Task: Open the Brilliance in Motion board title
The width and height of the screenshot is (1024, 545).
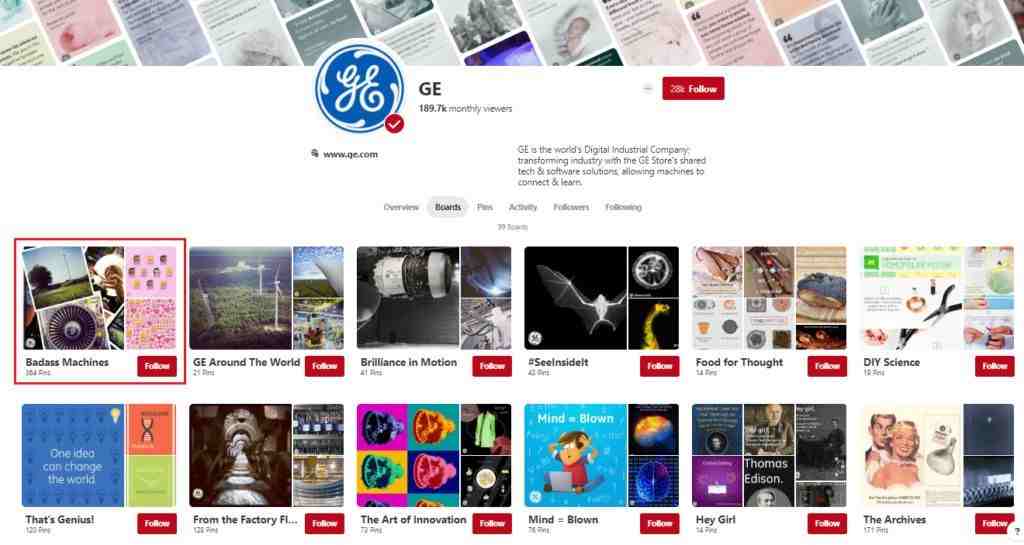Action: click(409, 362)
